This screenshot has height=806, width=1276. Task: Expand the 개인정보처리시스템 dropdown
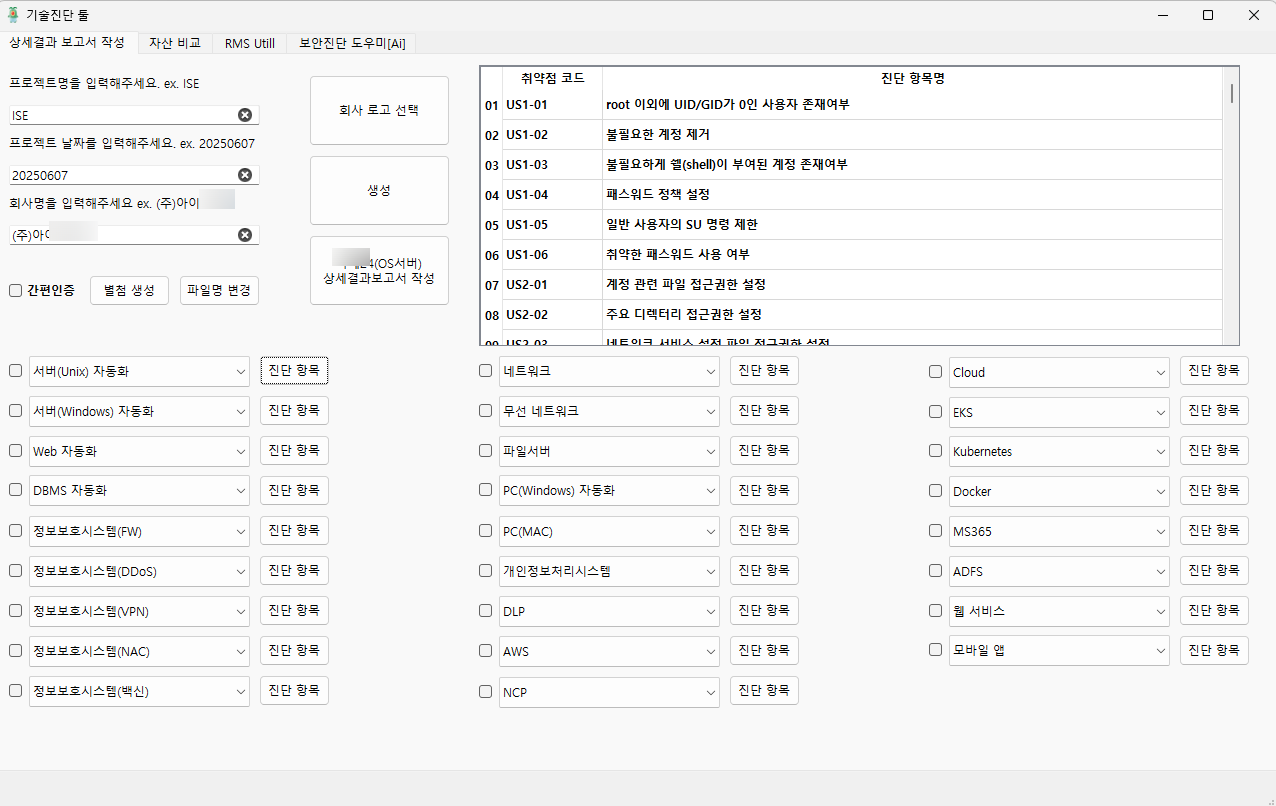click(x=710, y=571)
